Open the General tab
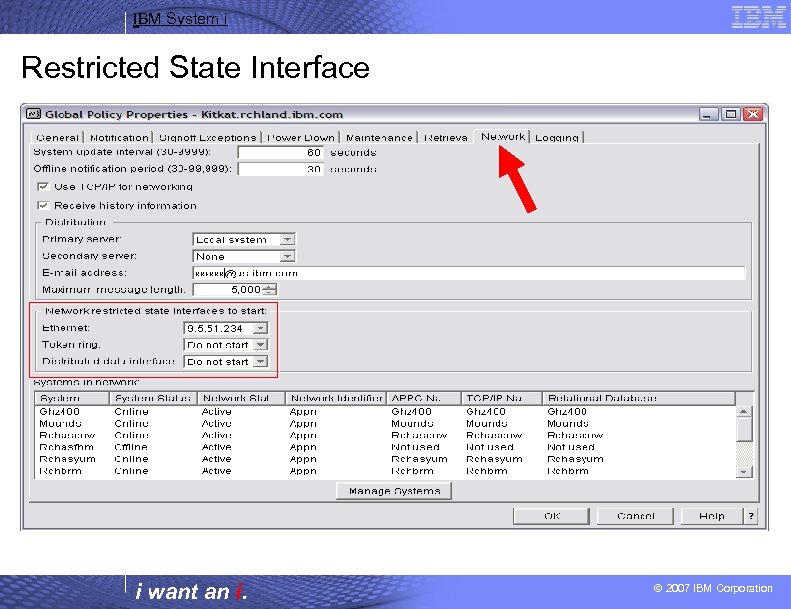Viewport: 791px width, 609px height. 58,137
